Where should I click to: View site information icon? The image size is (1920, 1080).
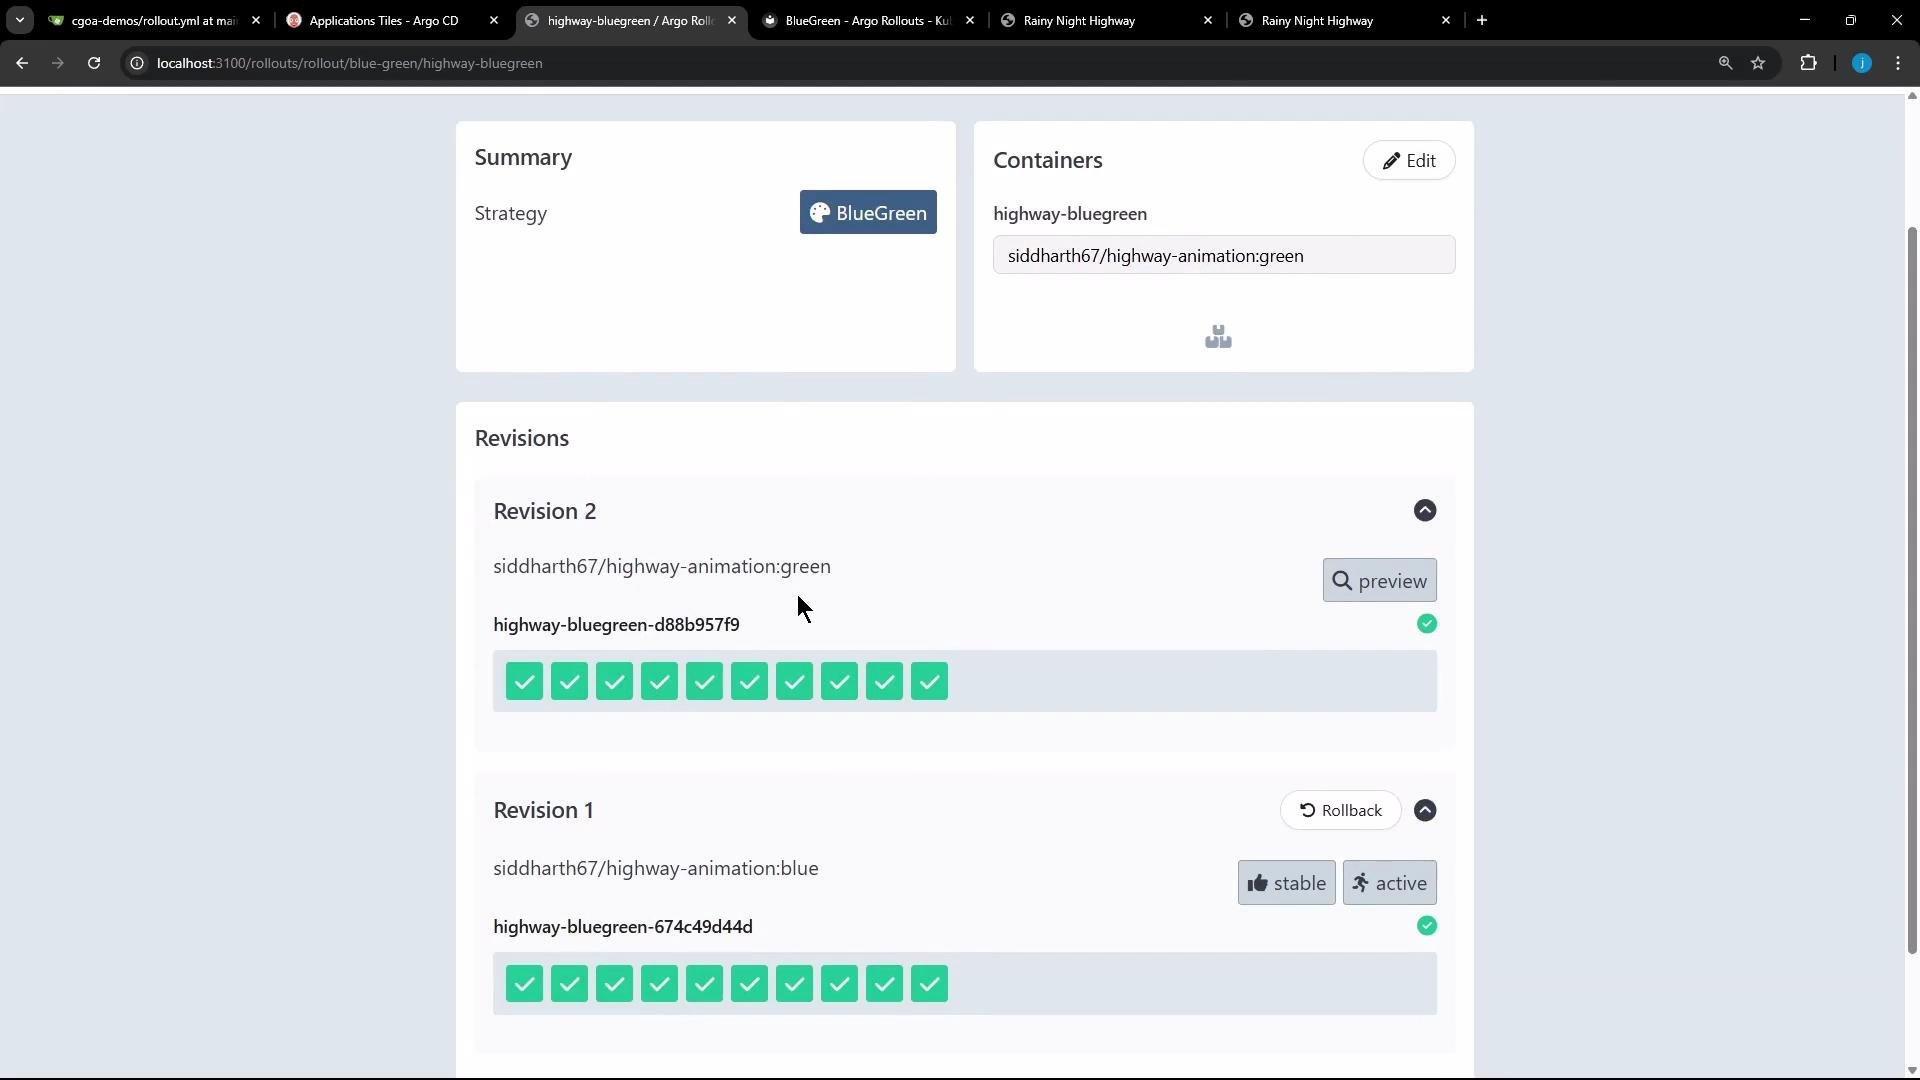(x=137, y=63)
